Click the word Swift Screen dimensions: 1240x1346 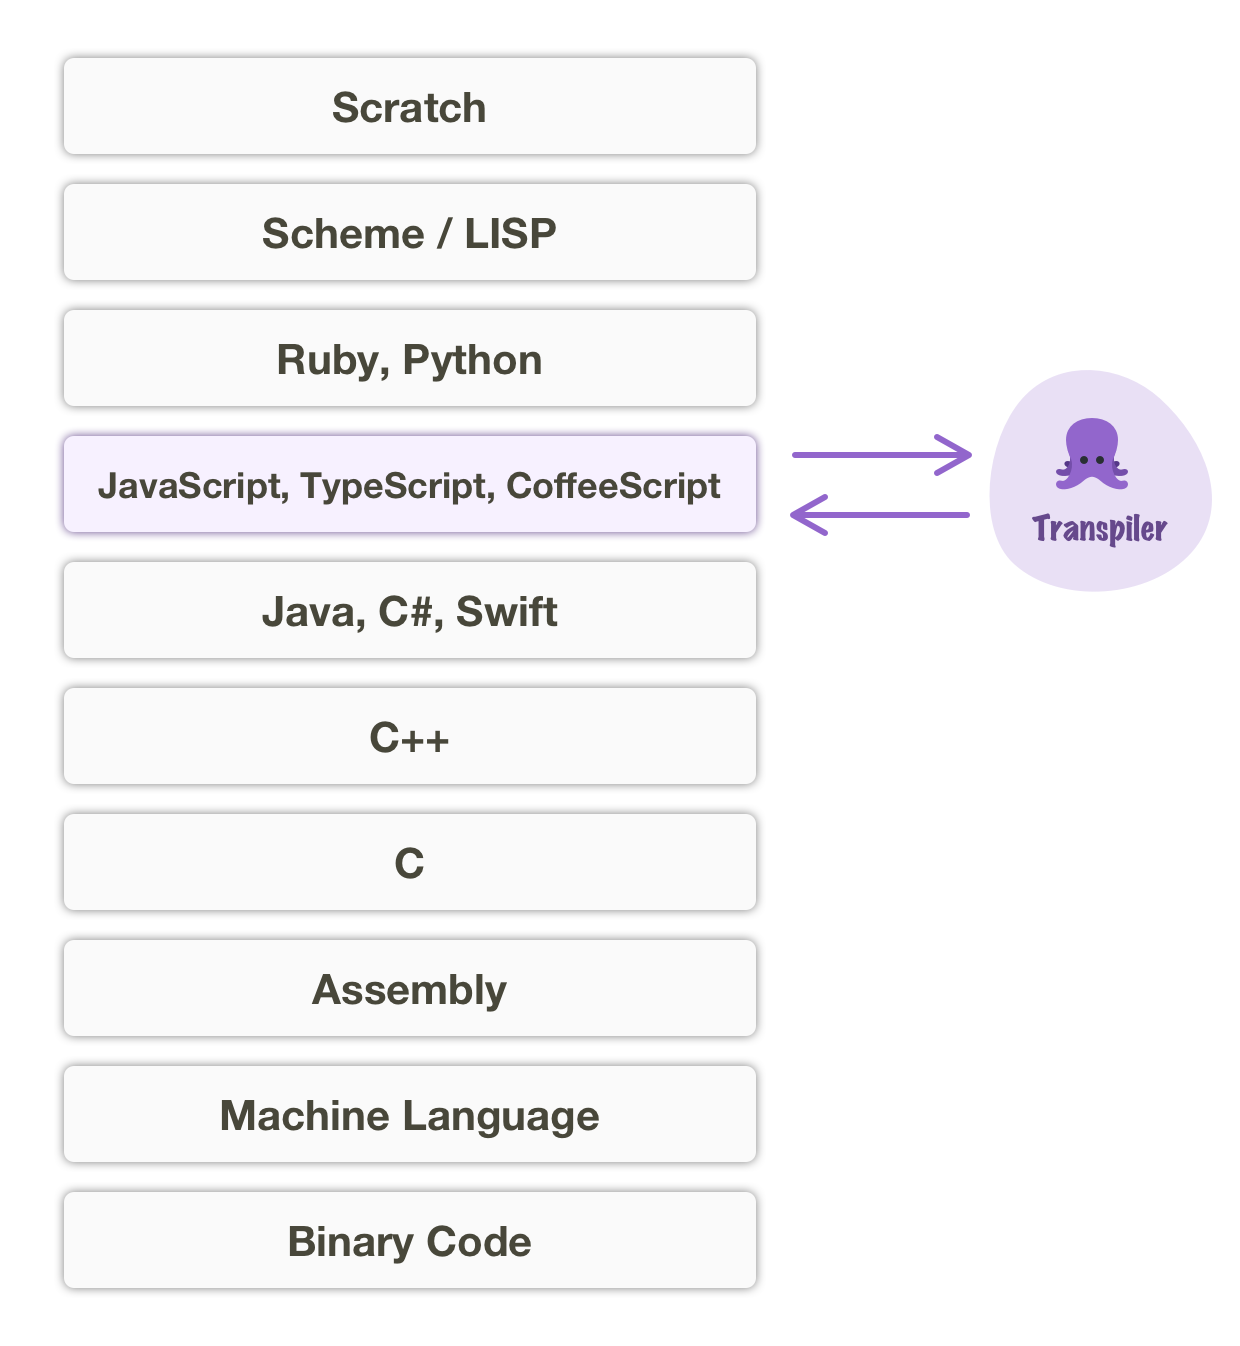coord(507,612)
